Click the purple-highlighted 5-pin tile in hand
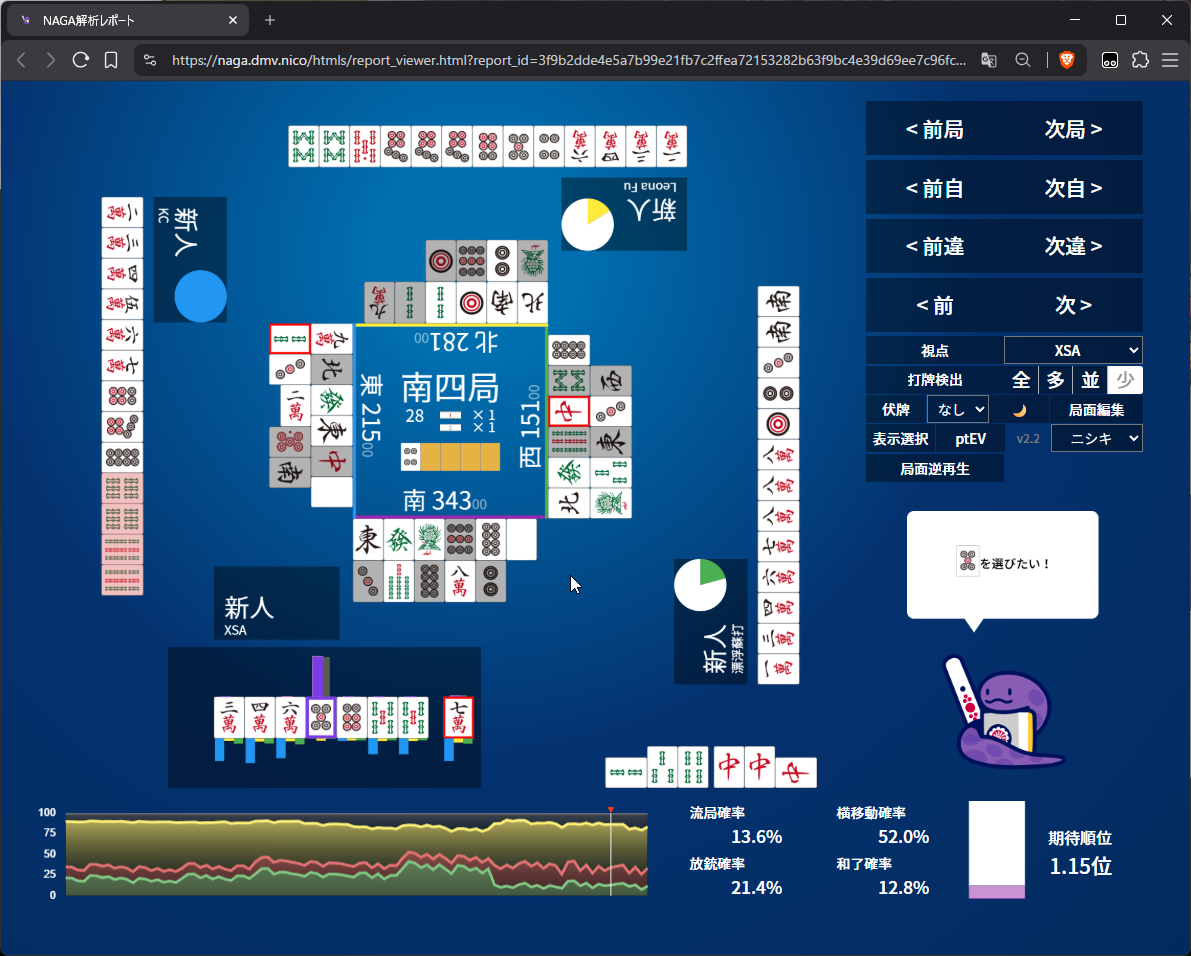 coord(321,718)
